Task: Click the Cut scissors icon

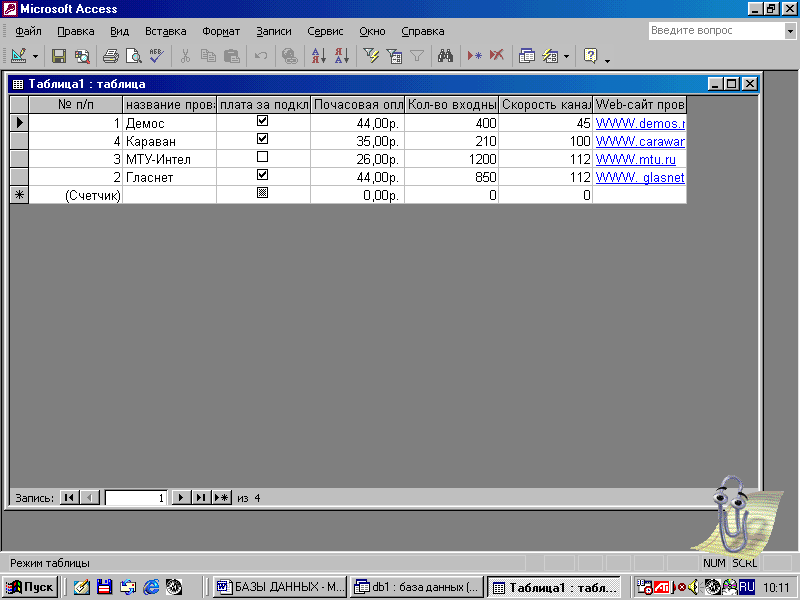Action: pyautogui.click(x=185, y=56)
